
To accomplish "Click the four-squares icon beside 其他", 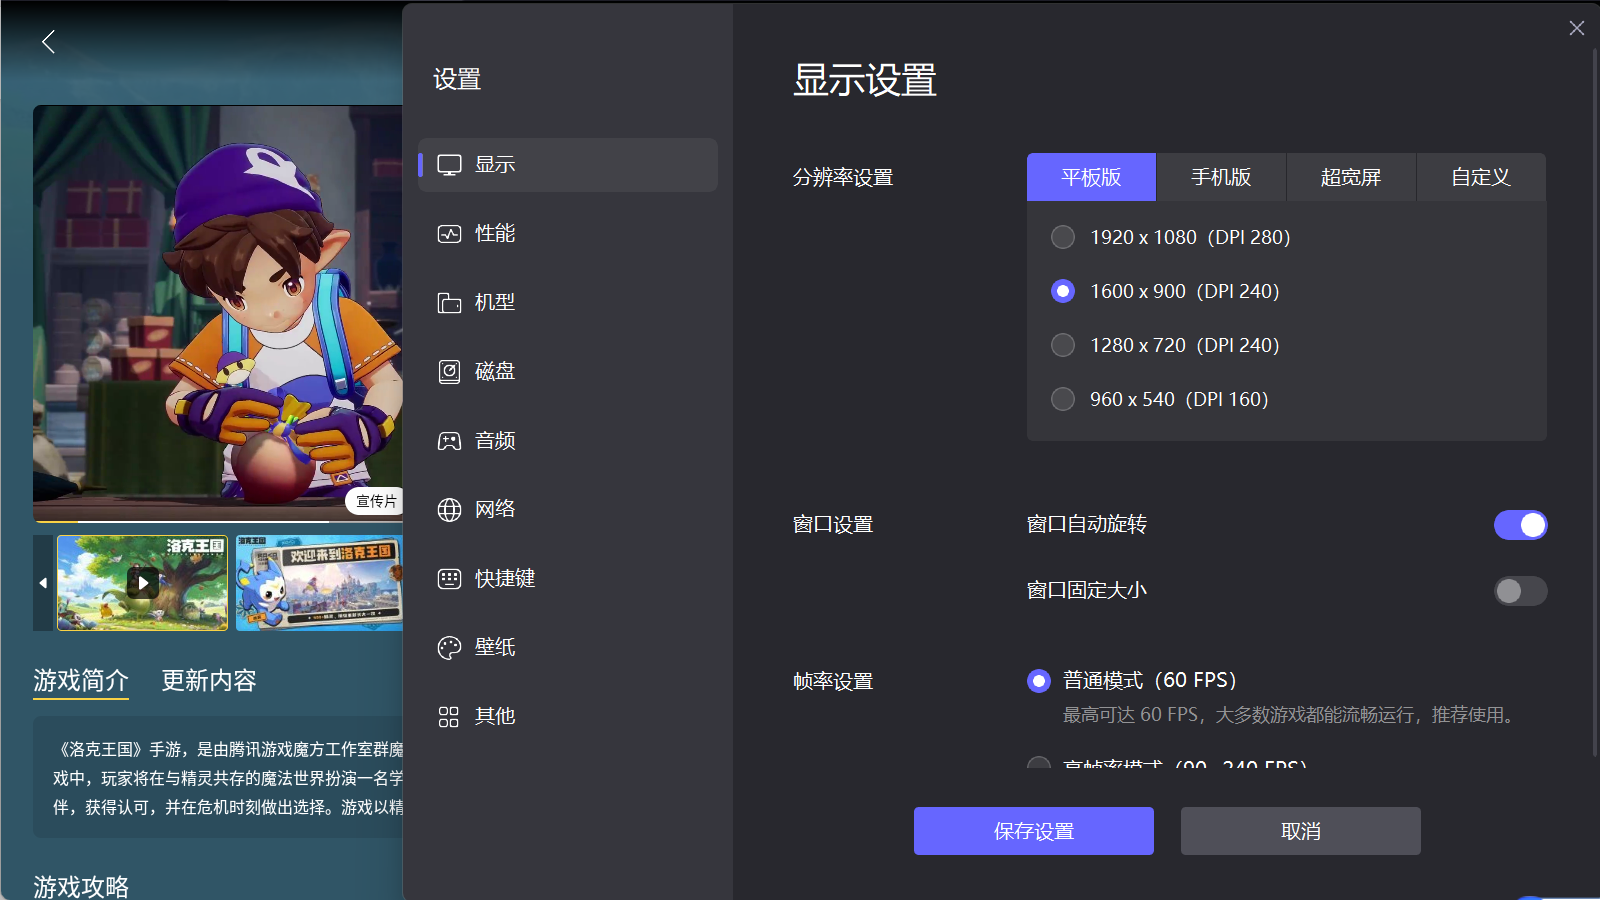I will [449, 717].
